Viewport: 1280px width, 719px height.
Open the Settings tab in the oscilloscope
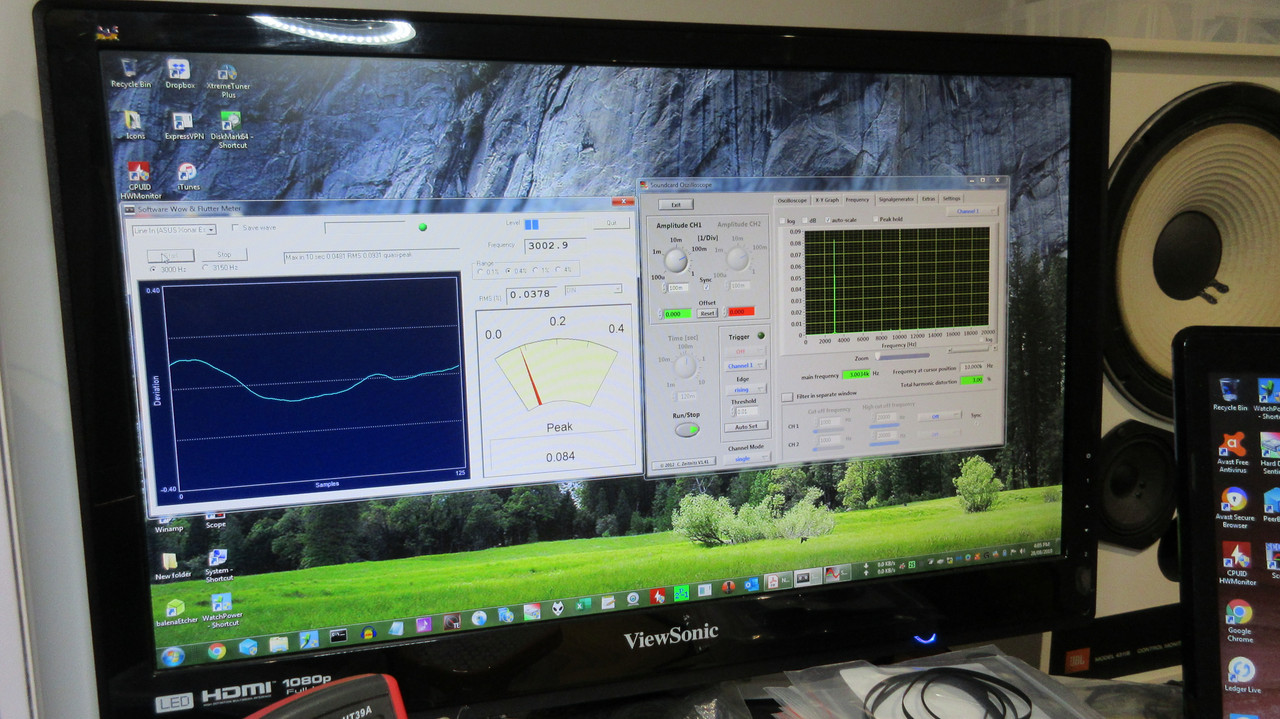coord(952,198)
